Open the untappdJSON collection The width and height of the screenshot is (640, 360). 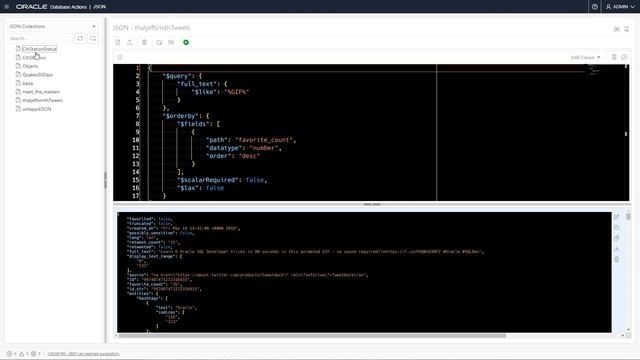[x=37, y=109]
